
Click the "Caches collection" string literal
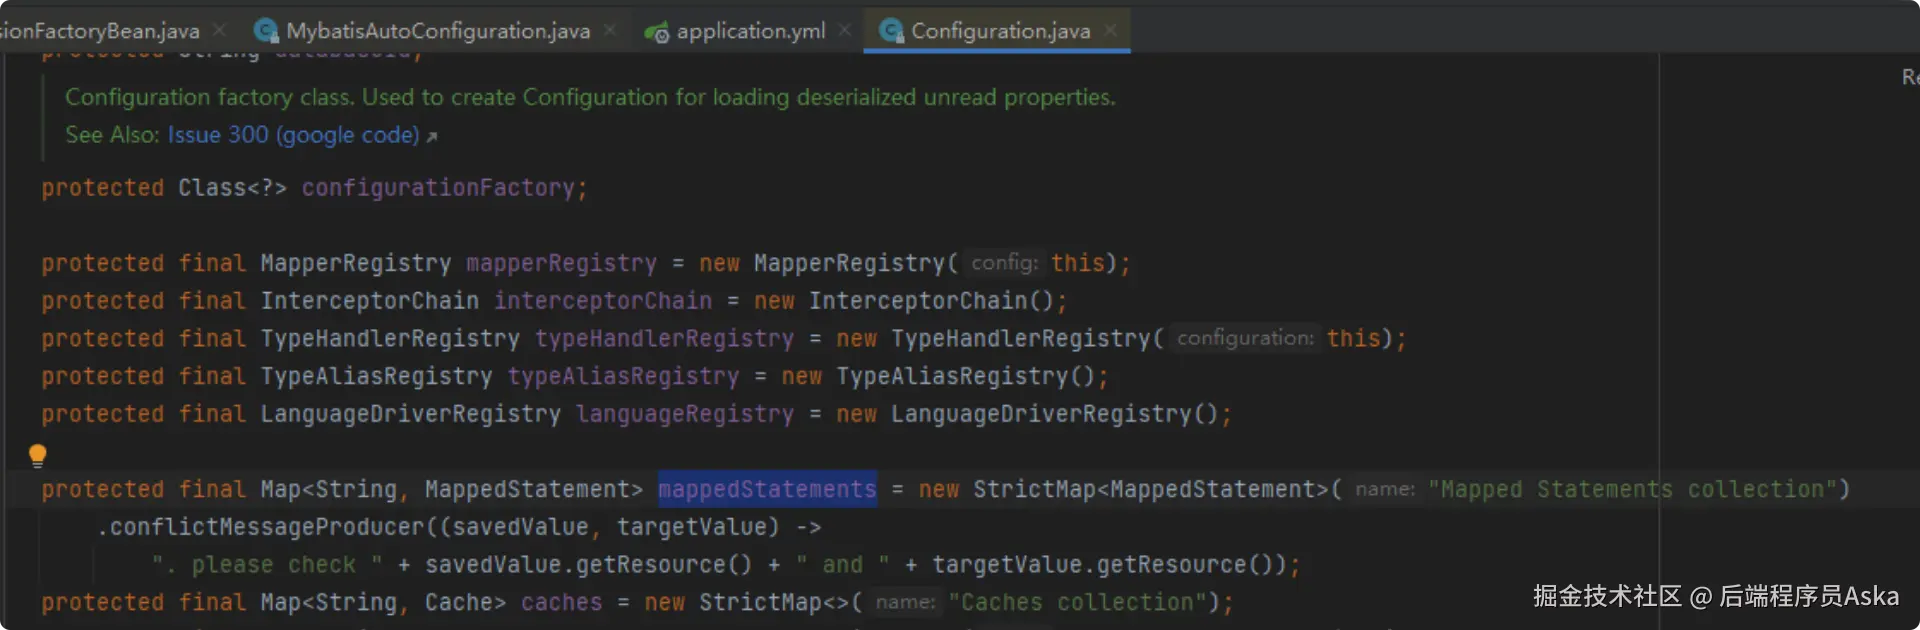click(x=1077, y=603)
